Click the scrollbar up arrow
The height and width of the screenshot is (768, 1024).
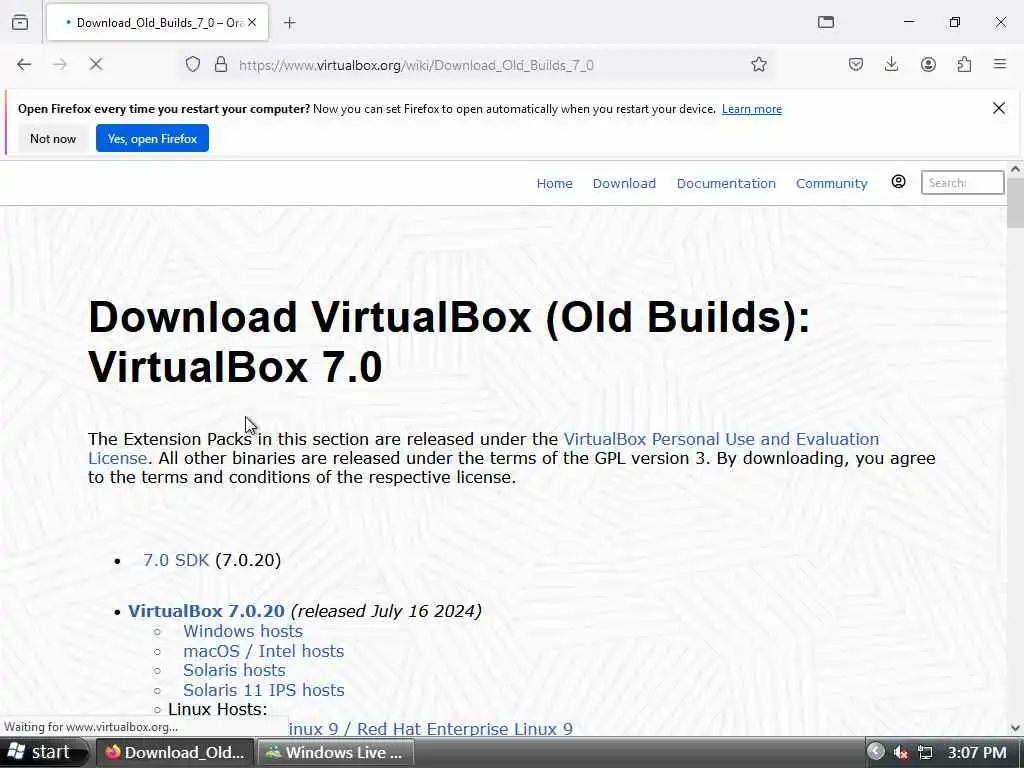coord(1015,169)
